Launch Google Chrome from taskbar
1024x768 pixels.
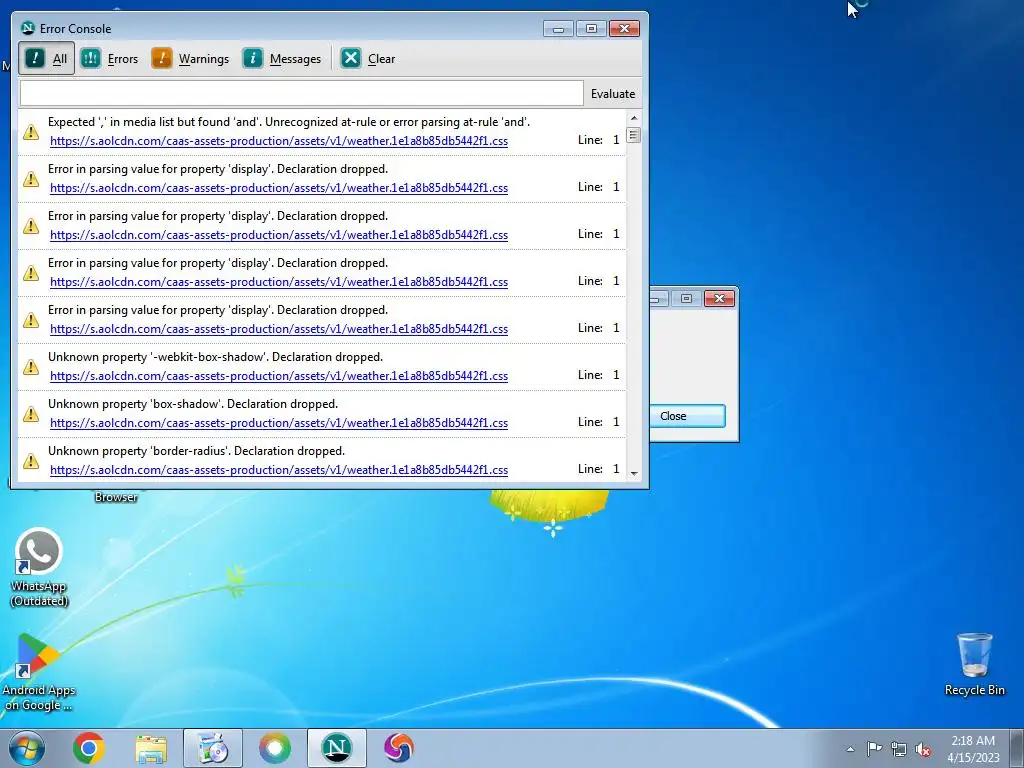[x=89, y=748]
